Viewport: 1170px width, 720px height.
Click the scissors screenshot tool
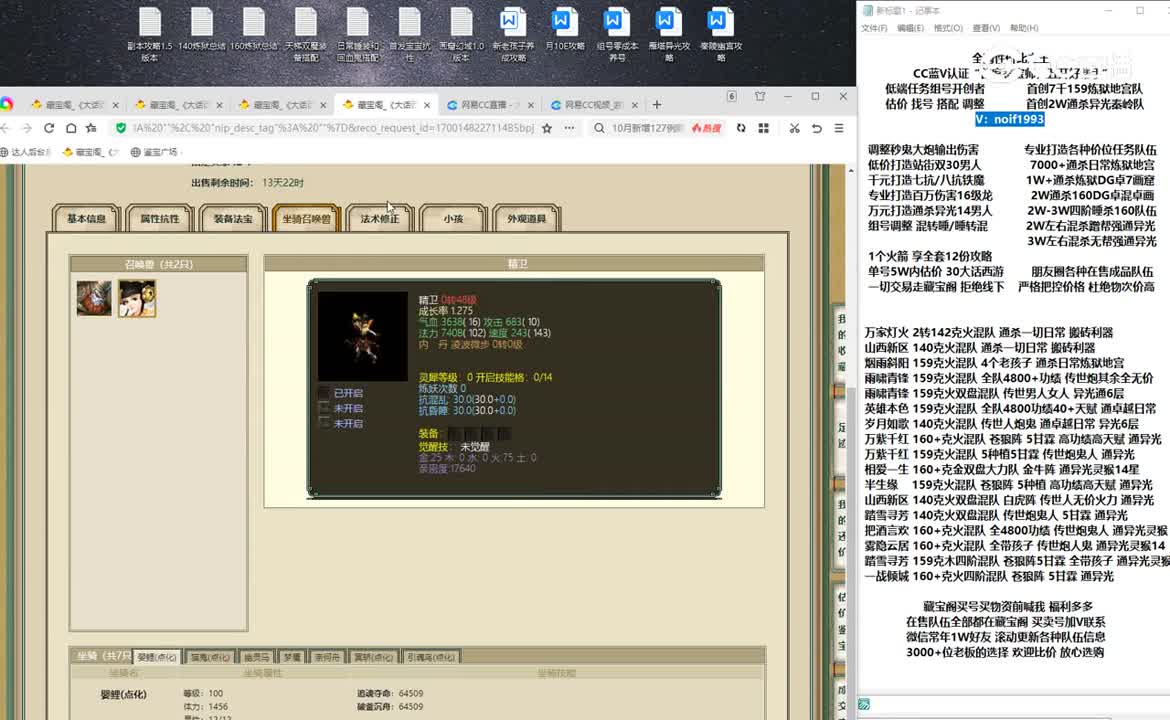click(794, 128)
